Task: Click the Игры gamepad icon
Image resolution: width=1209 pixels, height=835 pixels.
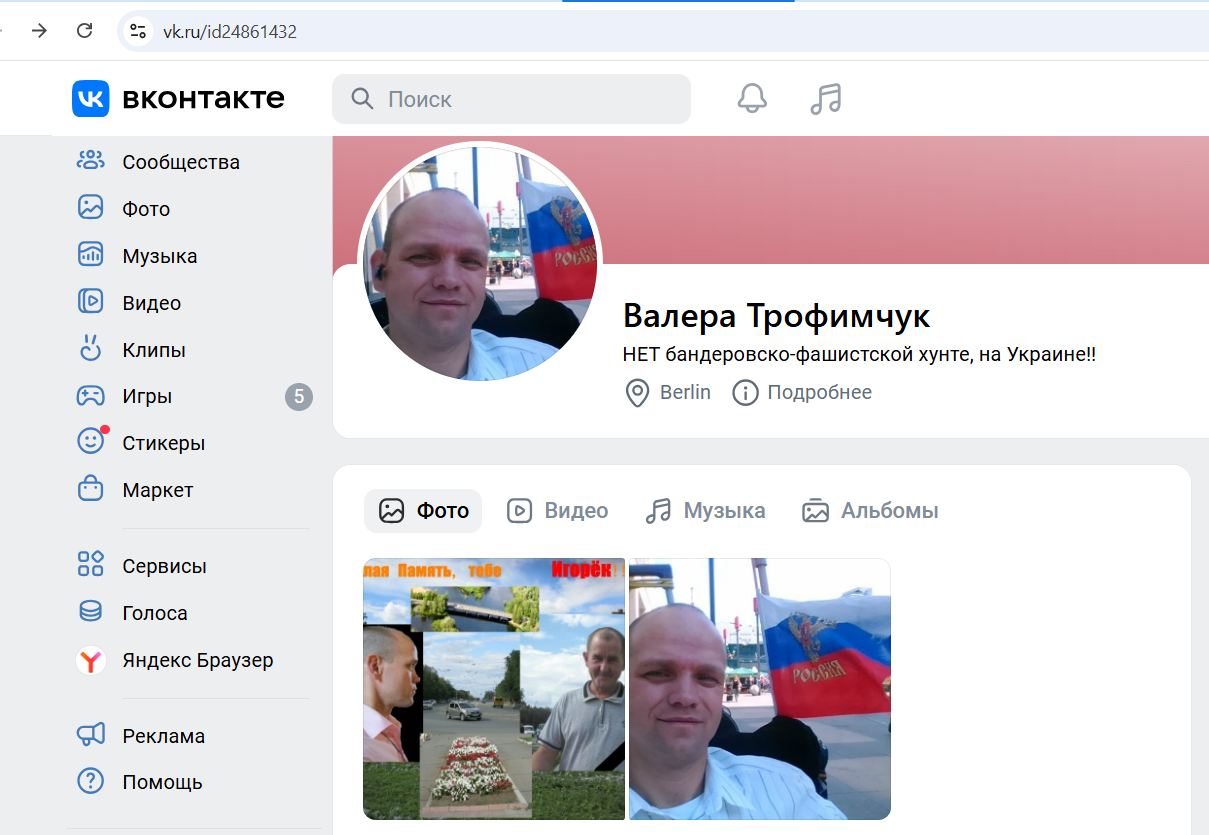Action: (x=91, y=396)
